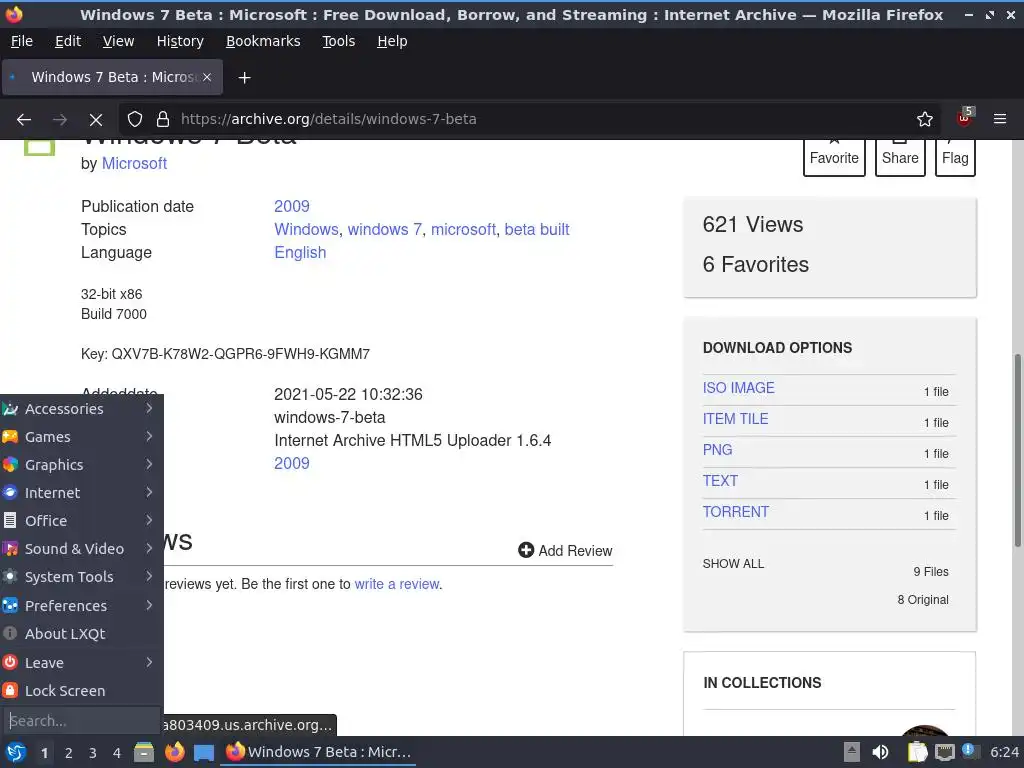Viewport: 1024px width, 768px height.
Task: Open the 'windows 7' topic link
Action: tap(385, 229)
